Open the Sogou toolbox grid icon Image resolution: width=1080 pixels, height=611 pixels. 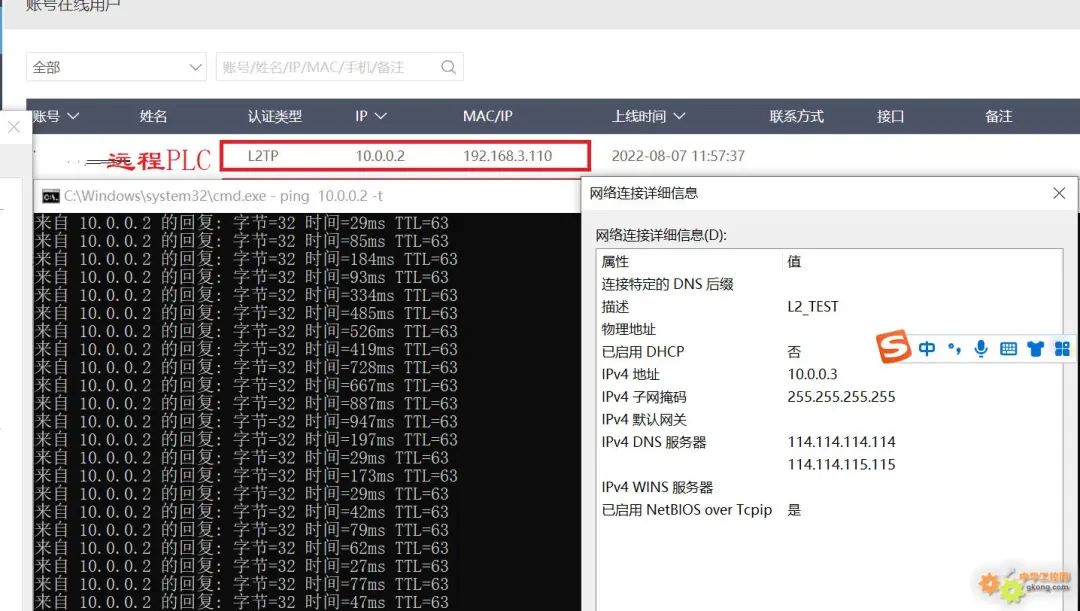pyautogui.click(x=1061, y=348)
